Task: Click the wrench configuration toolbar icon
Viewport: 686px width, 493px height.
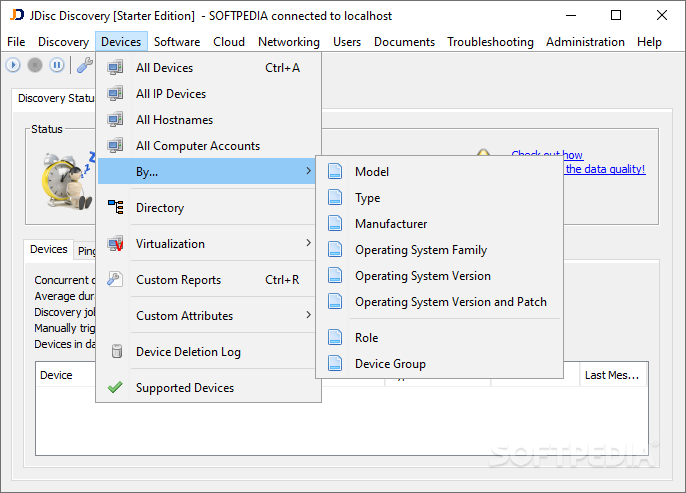Action: pyautogui.click(x=84, y=65)
